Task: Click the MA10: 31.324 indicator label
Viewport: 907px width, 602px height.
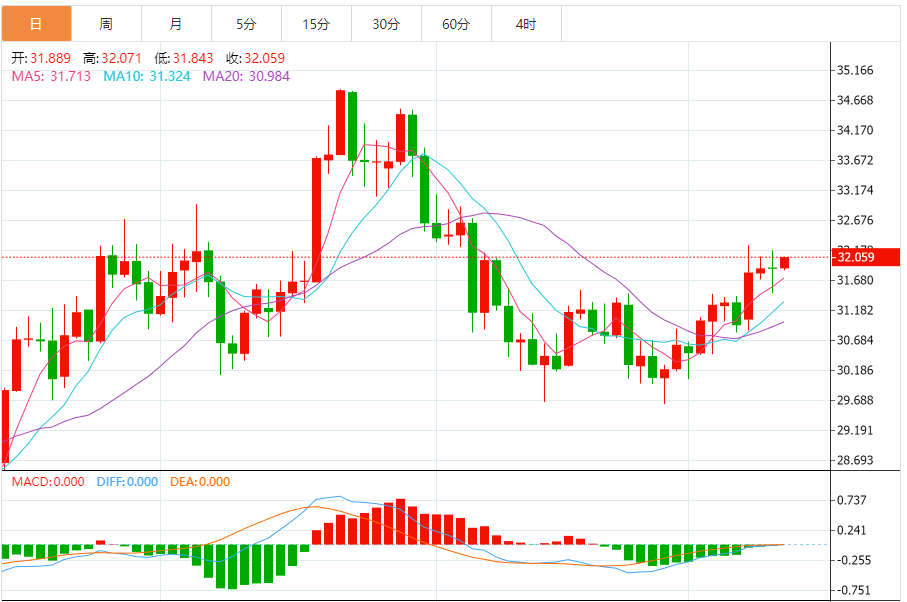Action: pos(147,76)
